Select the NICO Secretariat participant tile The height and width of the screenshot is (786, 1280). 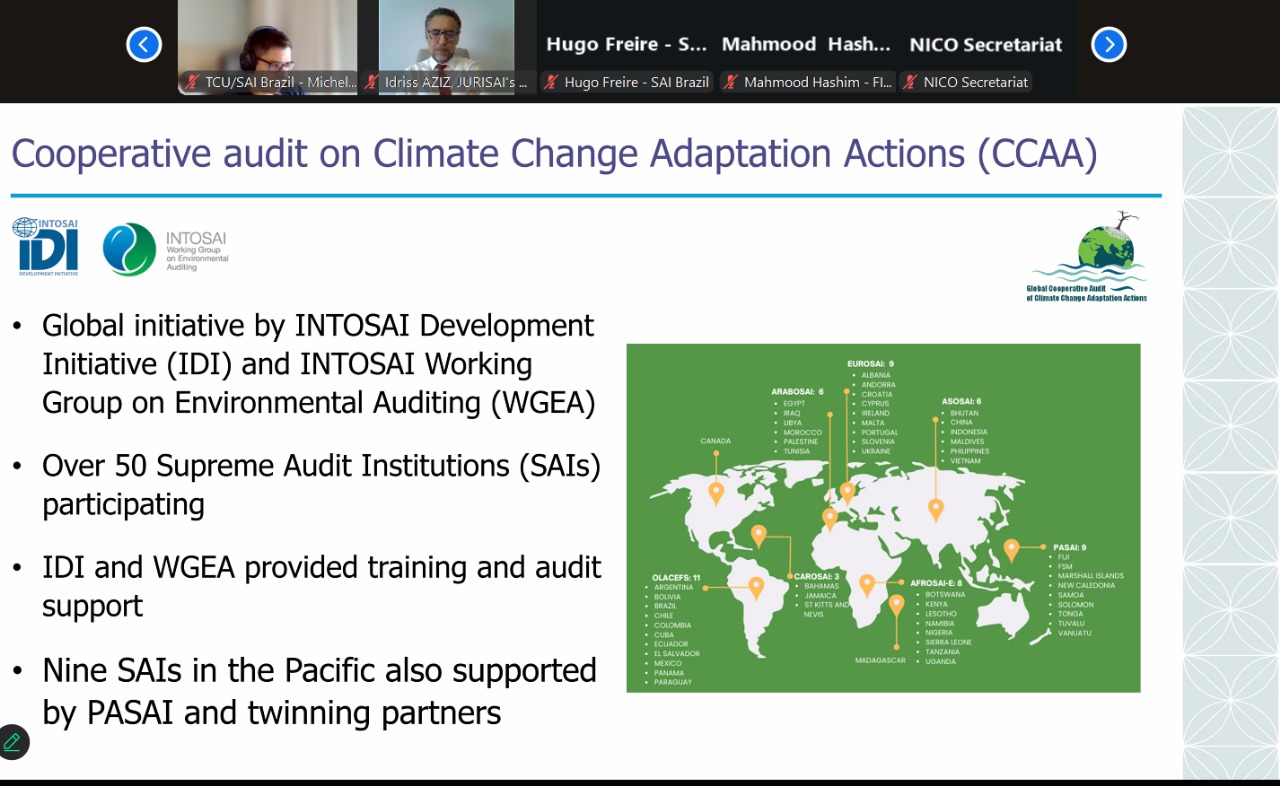[x=985, y=45]
